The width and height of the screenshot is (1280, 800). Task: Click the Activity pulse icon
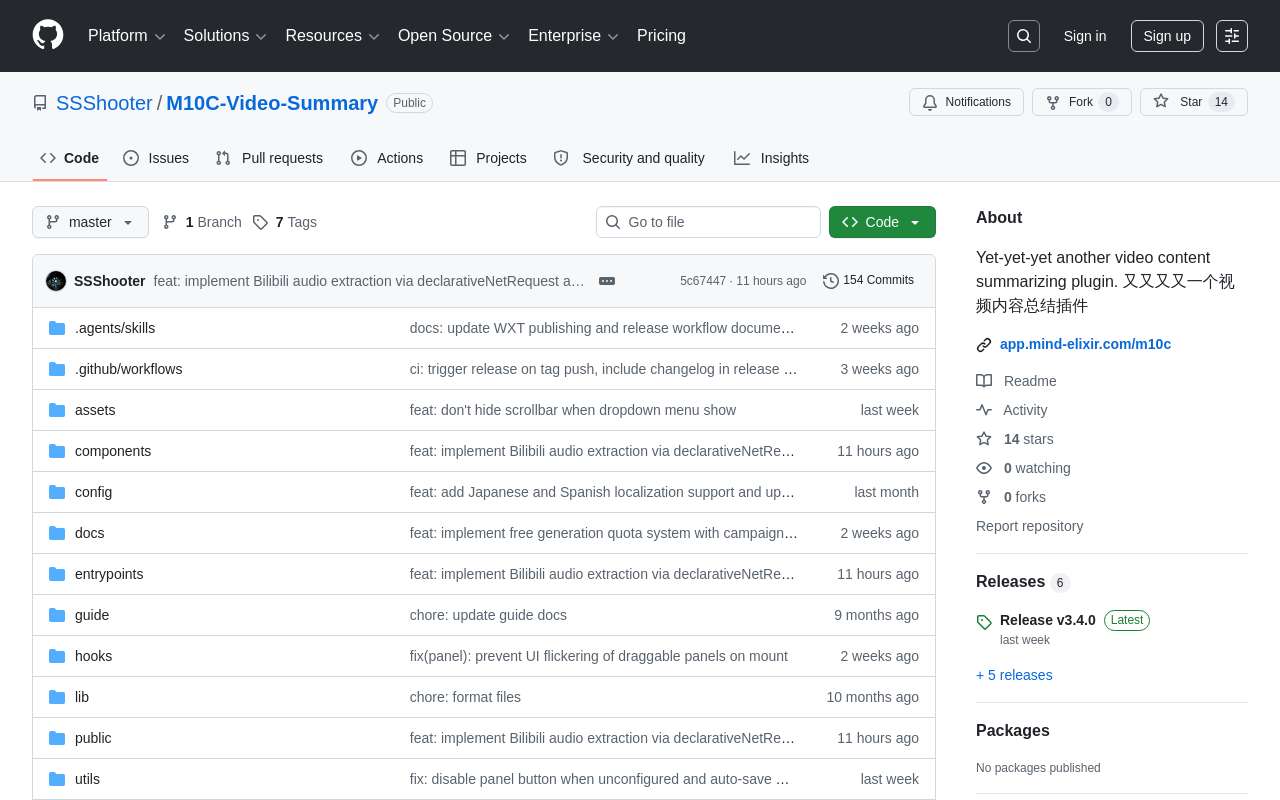tap(984, 410)
